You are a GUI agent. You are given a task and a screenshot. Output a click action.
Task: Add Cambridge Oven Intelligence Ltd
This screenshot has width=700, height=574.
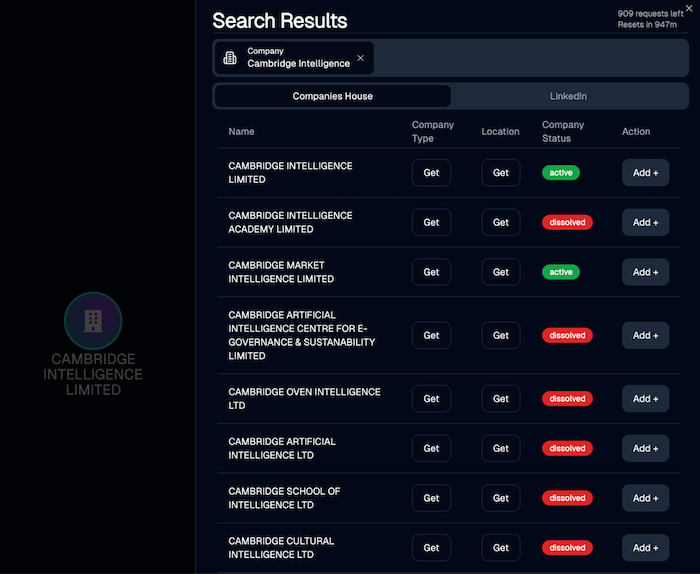click(646, 399)
